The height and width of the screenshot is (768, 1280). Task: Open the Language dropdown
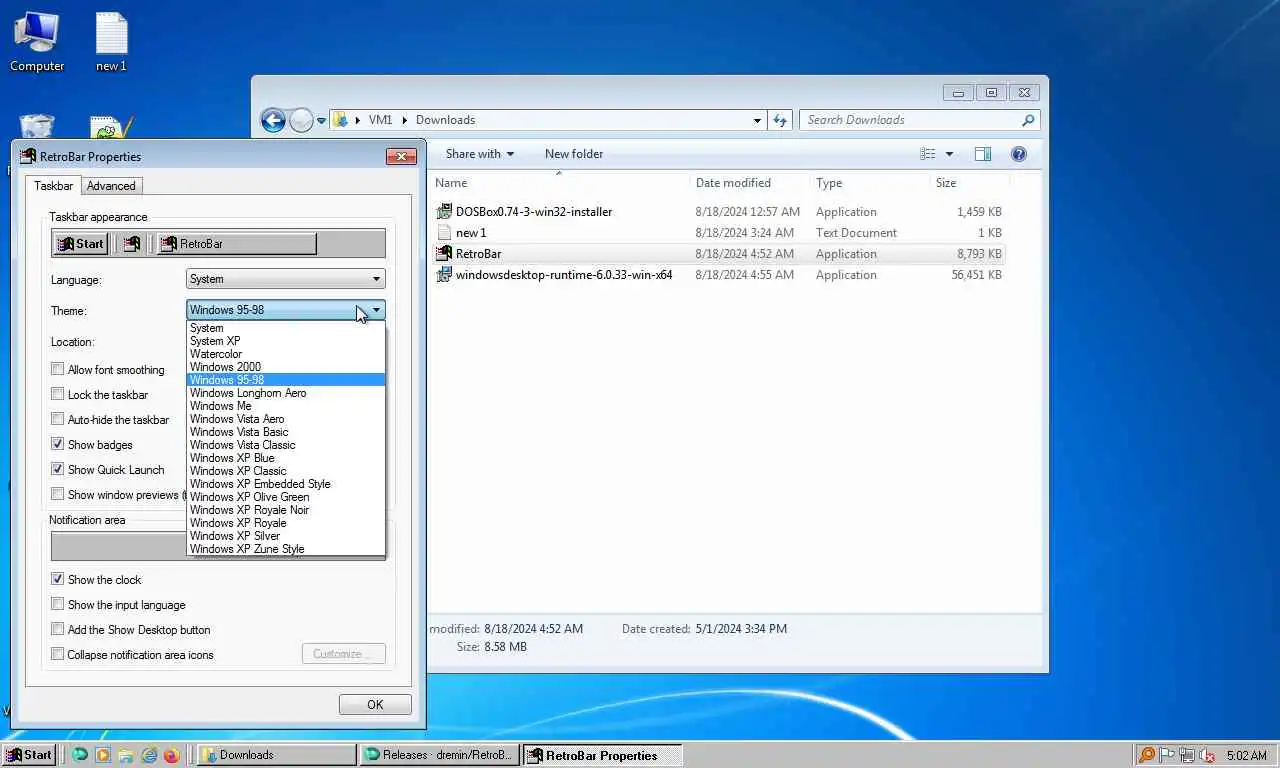[x=285, y=279]
